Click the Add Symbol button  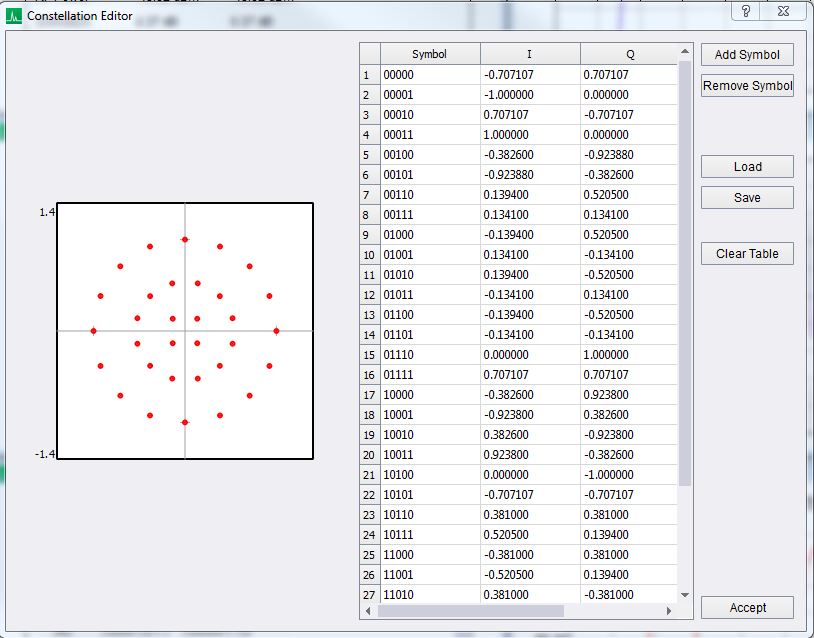pyautogui.click(x=747, y=55)
